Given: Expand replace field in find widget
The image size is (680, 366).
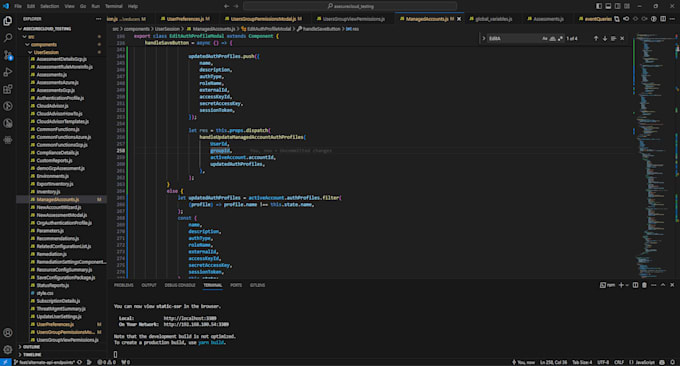Looking at the screenshot, I should [x=484, y=39].
